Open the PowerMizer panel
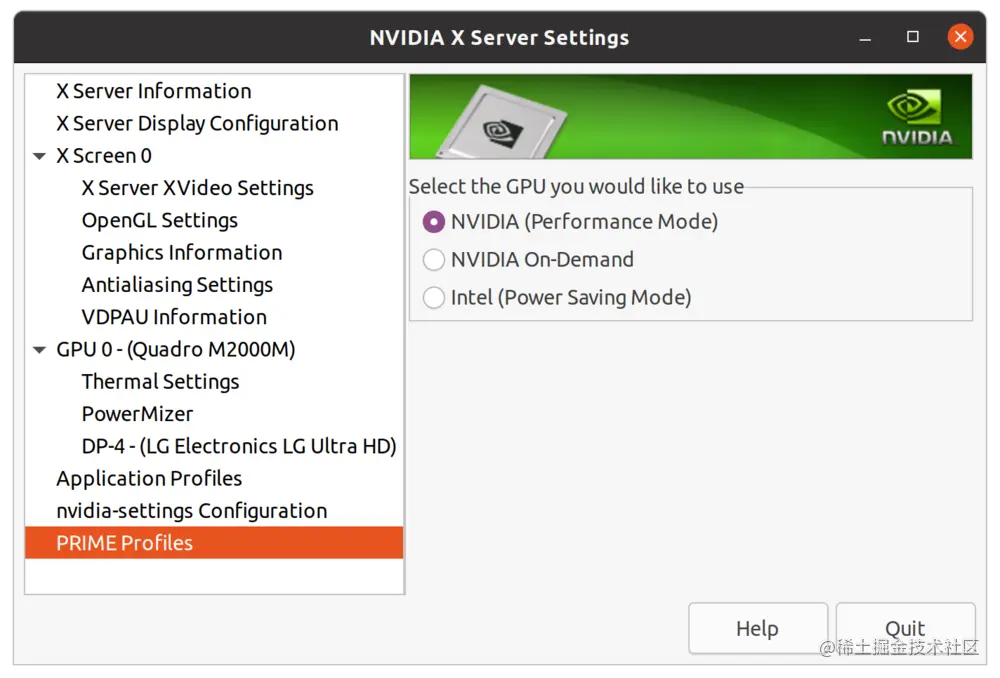This screenshot has height=678, width=1000. tap(137, 413)
